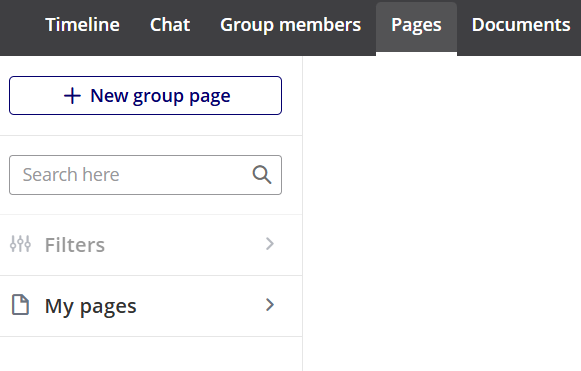The width and height of the screenshot is (581, 371).
Task: Open the Group members tab
Action: coord(290,25)
